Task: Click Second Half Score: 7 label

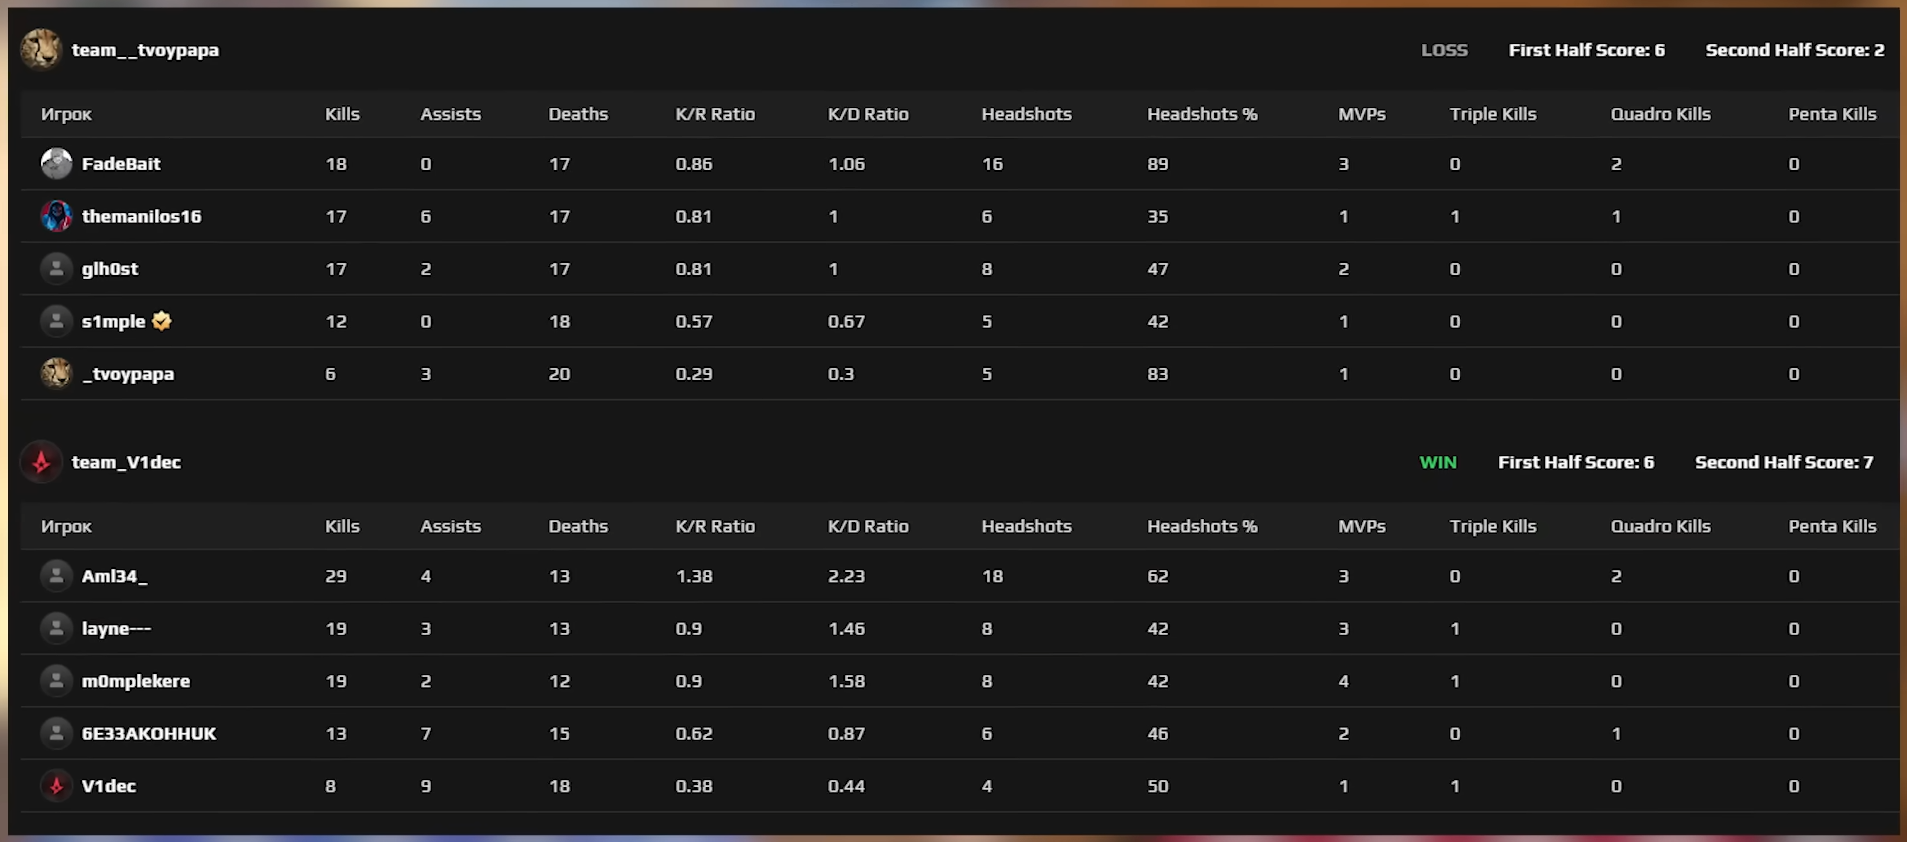Action: click(x=1784, y=462)
